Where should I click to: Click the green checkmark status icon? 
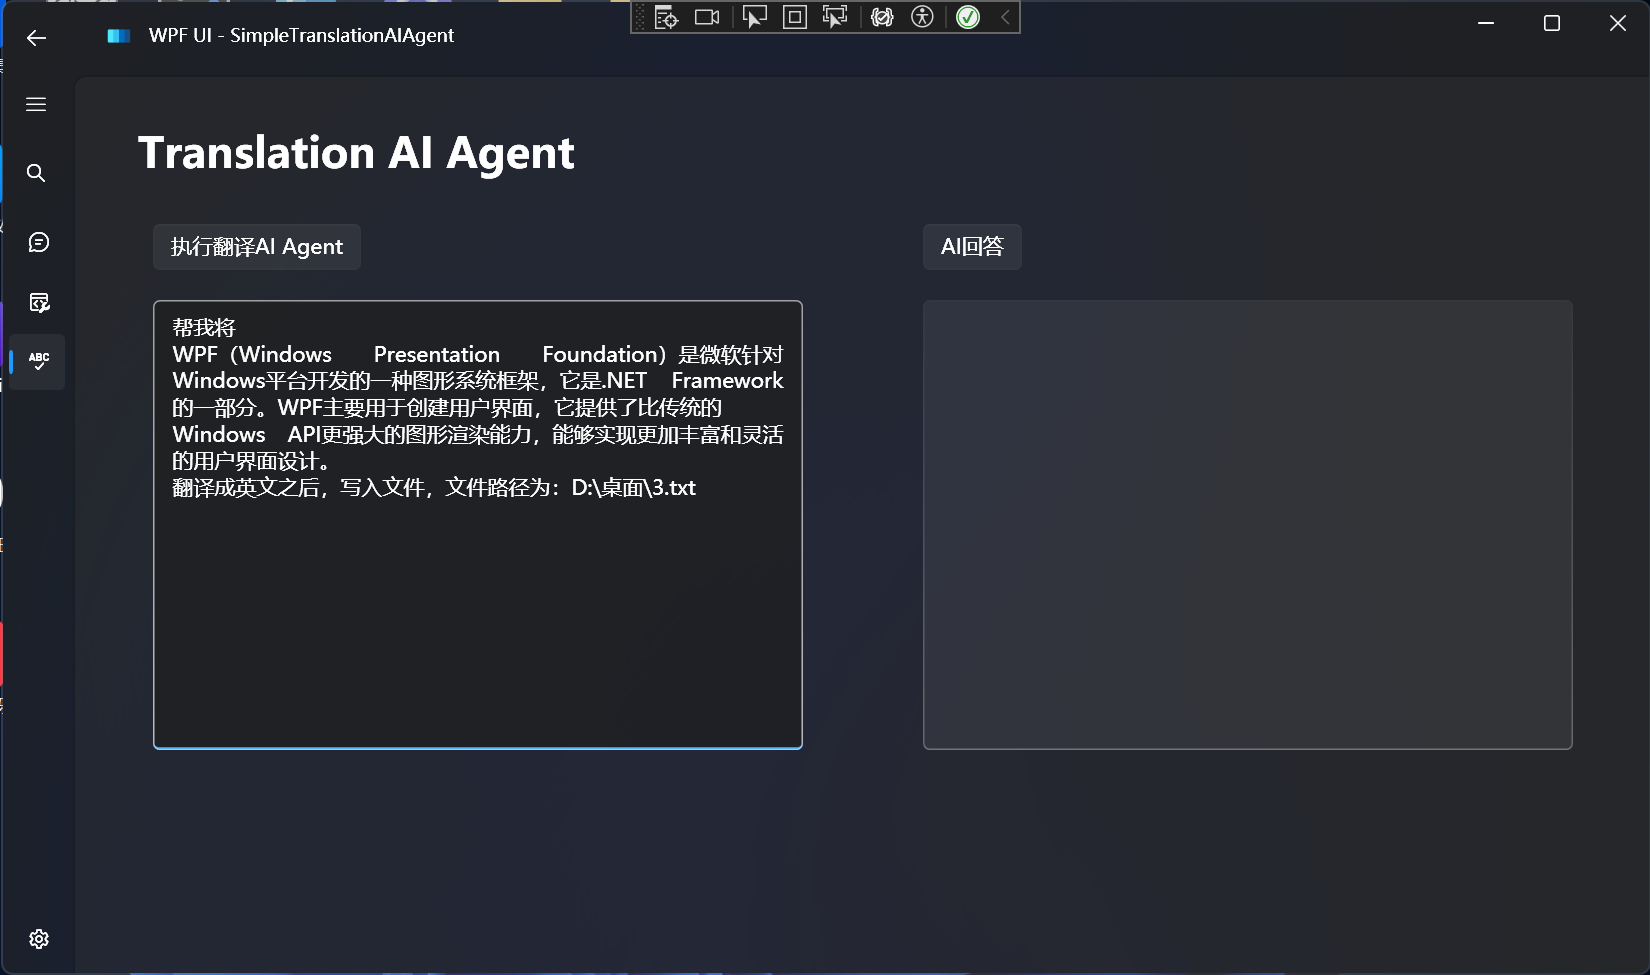pyautogui.click(x=968, y=17)
